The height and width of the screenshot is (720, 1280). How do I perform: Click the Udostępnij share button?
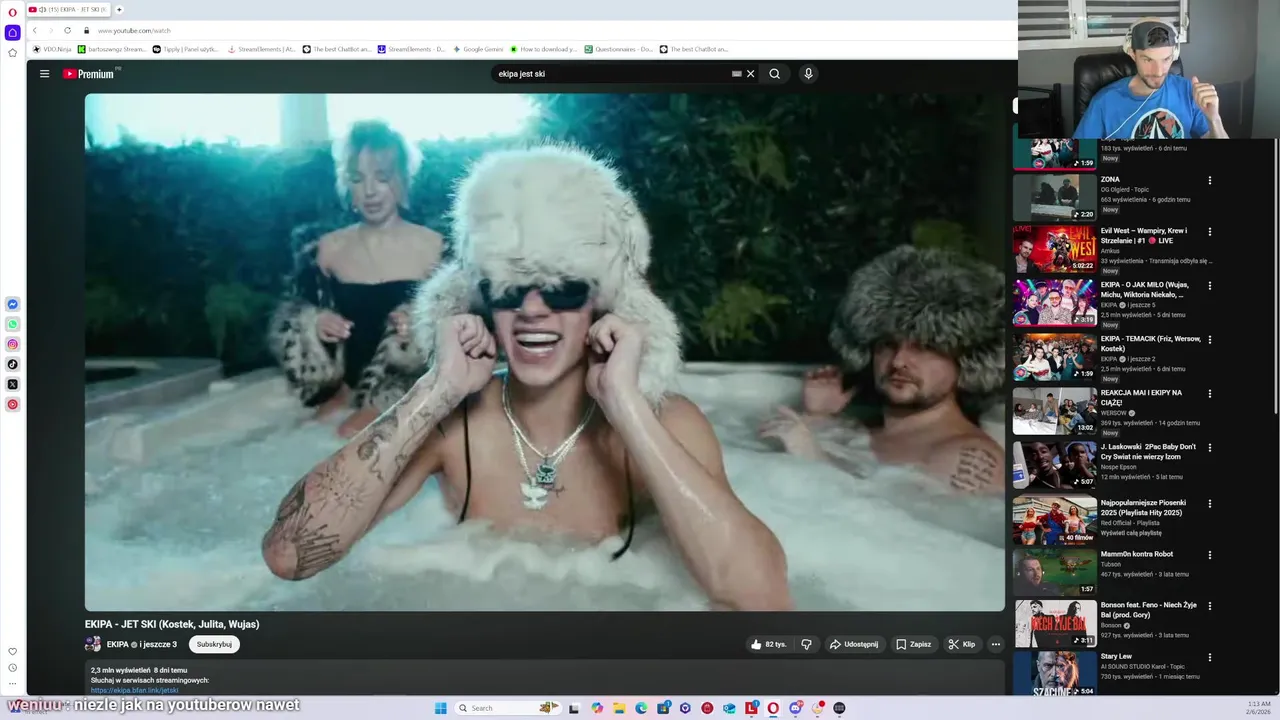coord(854,644)
